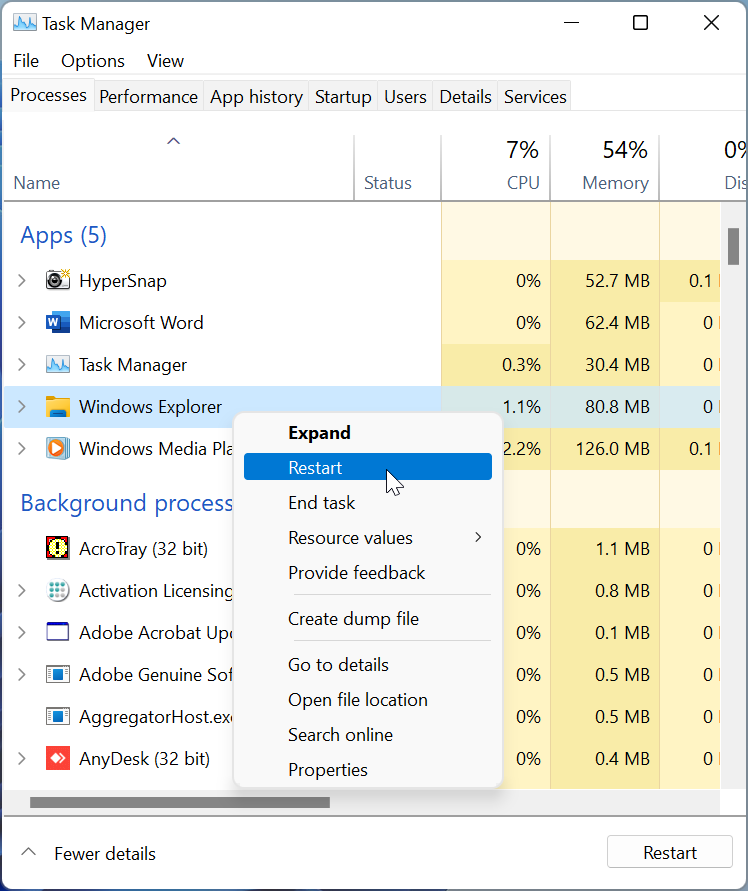Open the View menu
The width and height of the screenshot is (748, 891).
click(x=165, y=61)
